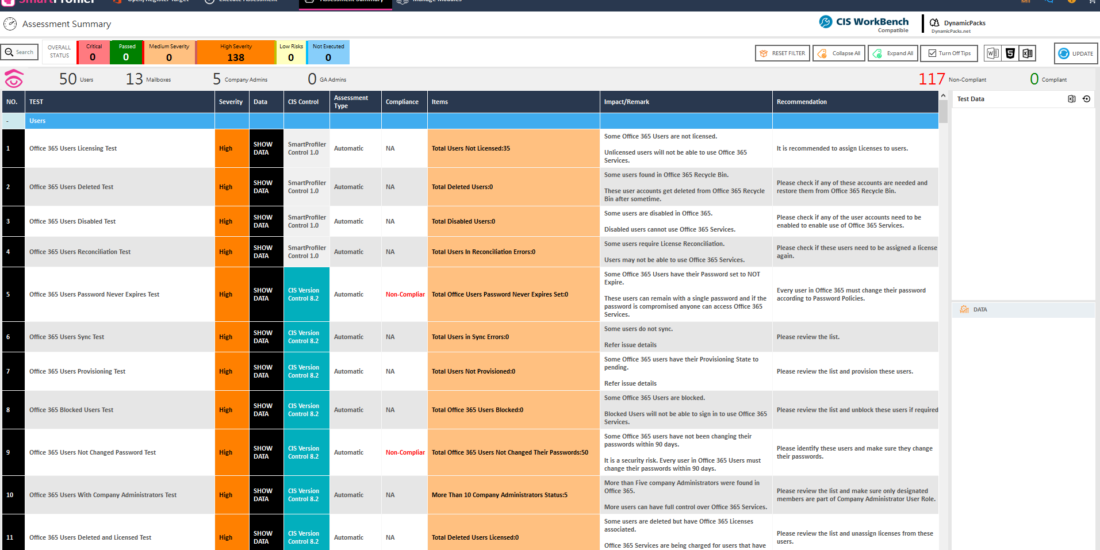Click the Excel export icon in Test Data panel
The height and width of the screenshot is (550, 1100).
[x=1071, y=99]
